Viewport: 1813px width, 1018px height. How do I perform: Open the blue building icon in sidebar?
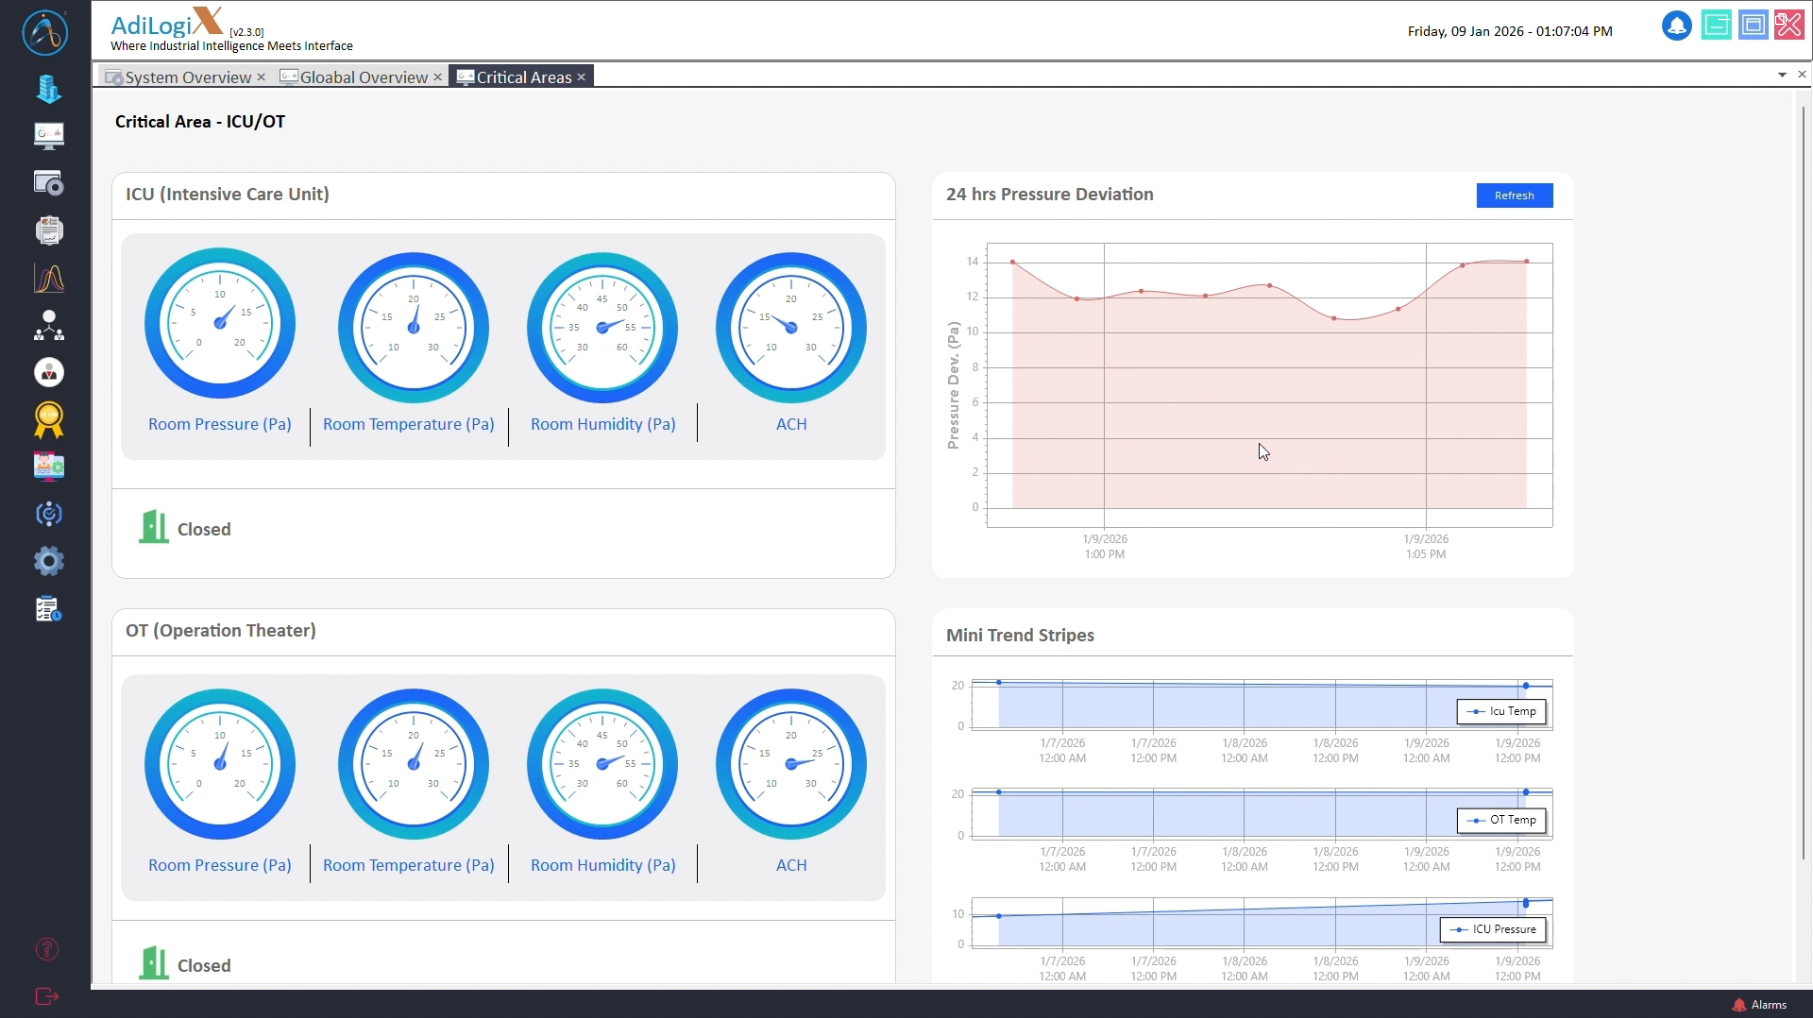pyautogui.click(x=48, y=89)
